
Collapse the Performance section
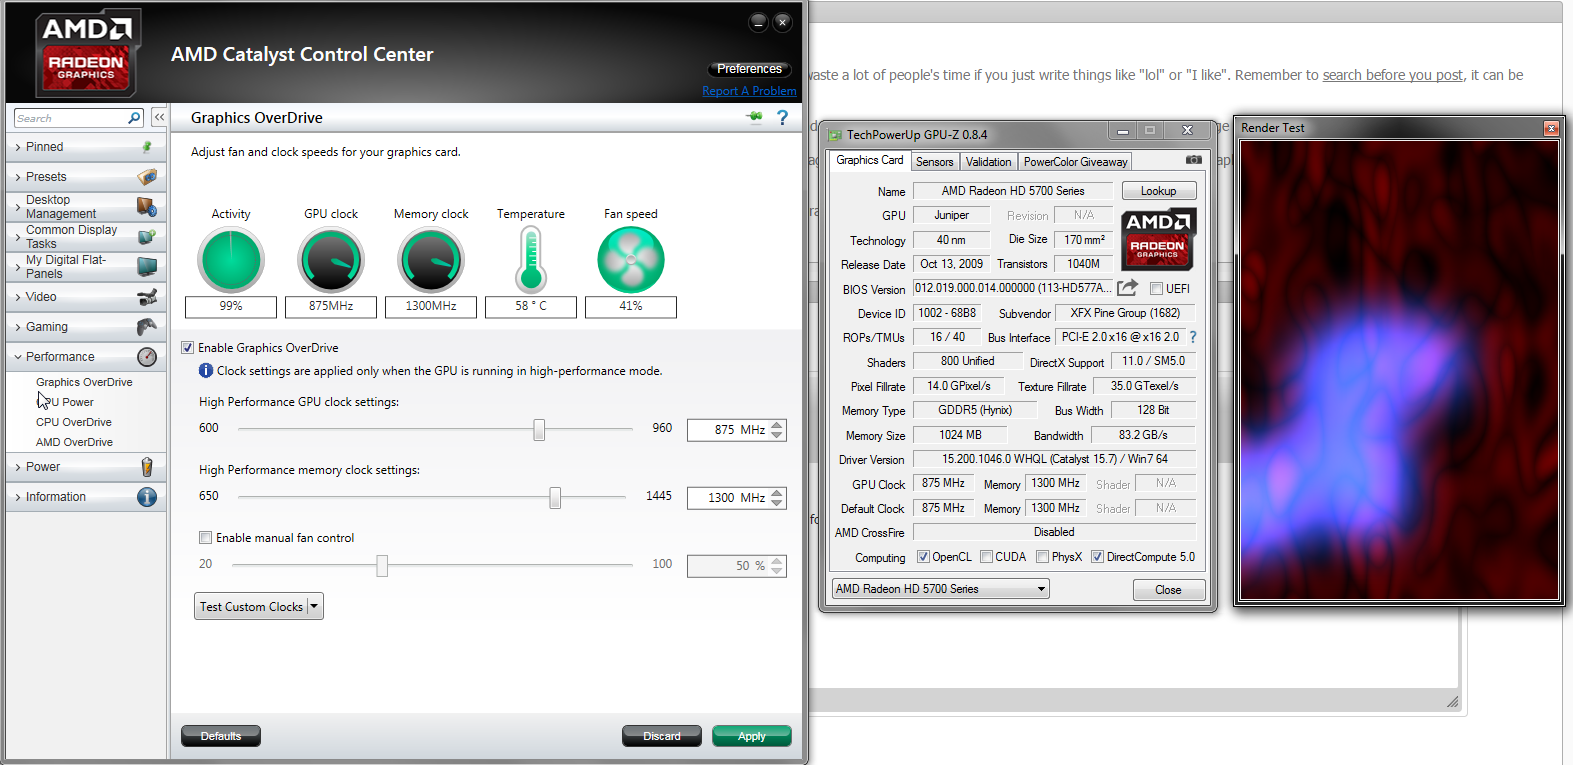point(18,357)
